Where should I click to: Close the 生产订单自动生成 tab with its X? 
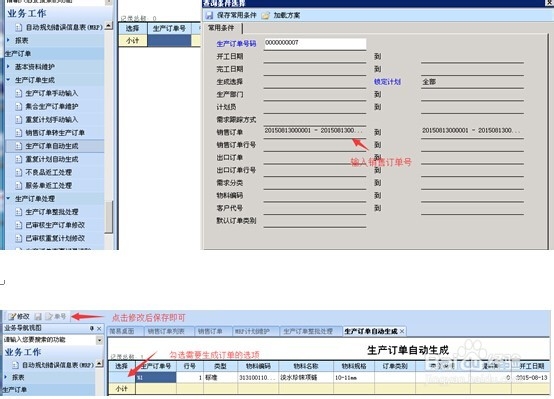(x=402, y=331)
